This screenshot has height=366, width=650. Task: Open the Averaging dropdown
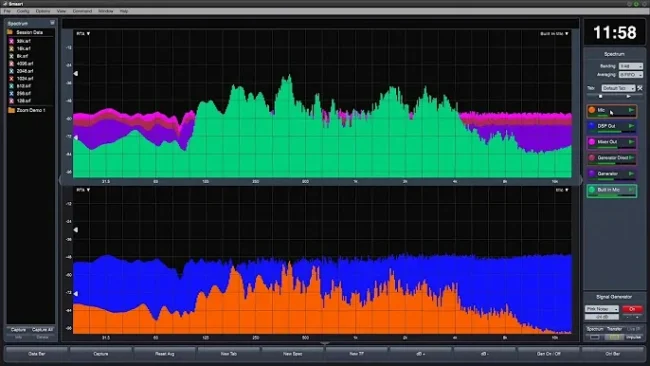click(x=631, y=75)
